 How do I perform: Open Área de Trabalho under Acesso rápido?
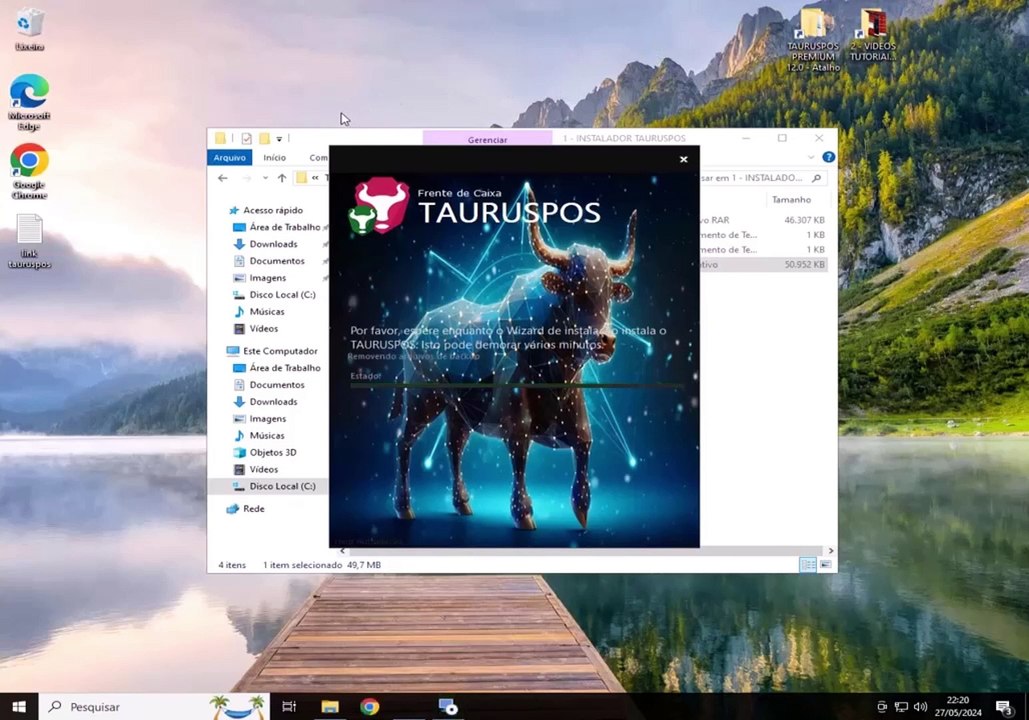point(285,227)
